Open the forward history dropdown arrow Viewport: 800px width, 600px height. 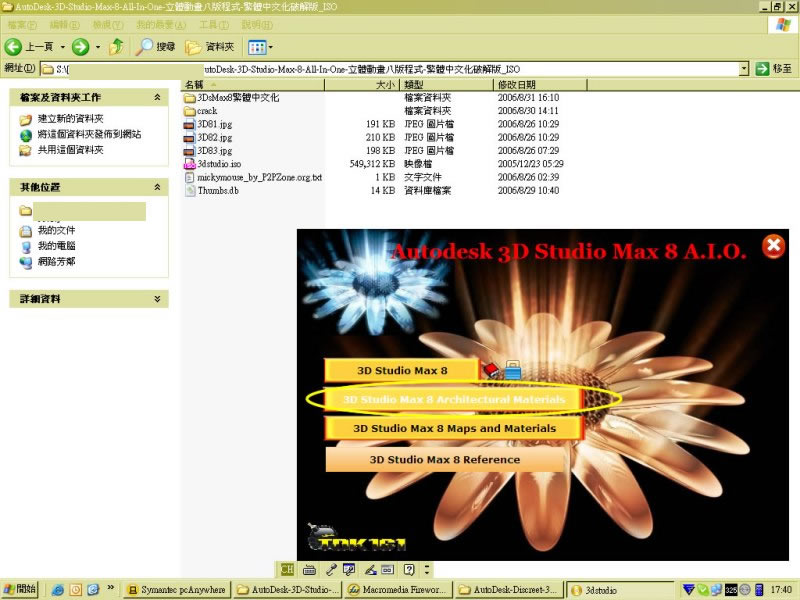coord(97,47)
